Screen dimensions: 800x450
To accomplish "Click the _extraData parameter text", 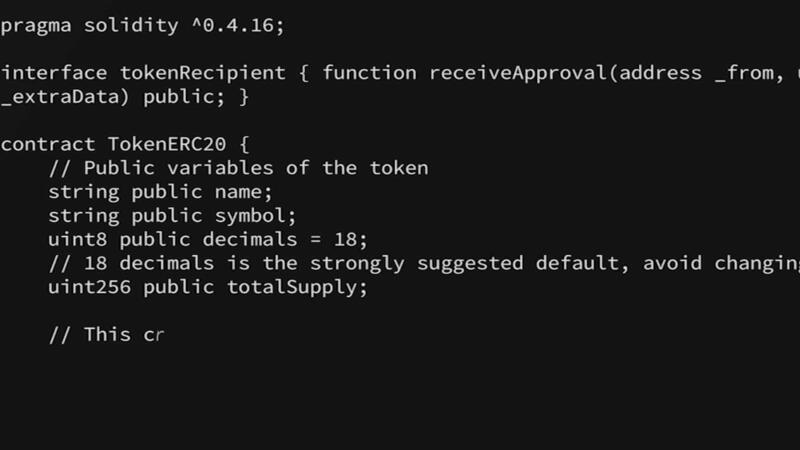I will pyautogui.click(x=59, y=97).
